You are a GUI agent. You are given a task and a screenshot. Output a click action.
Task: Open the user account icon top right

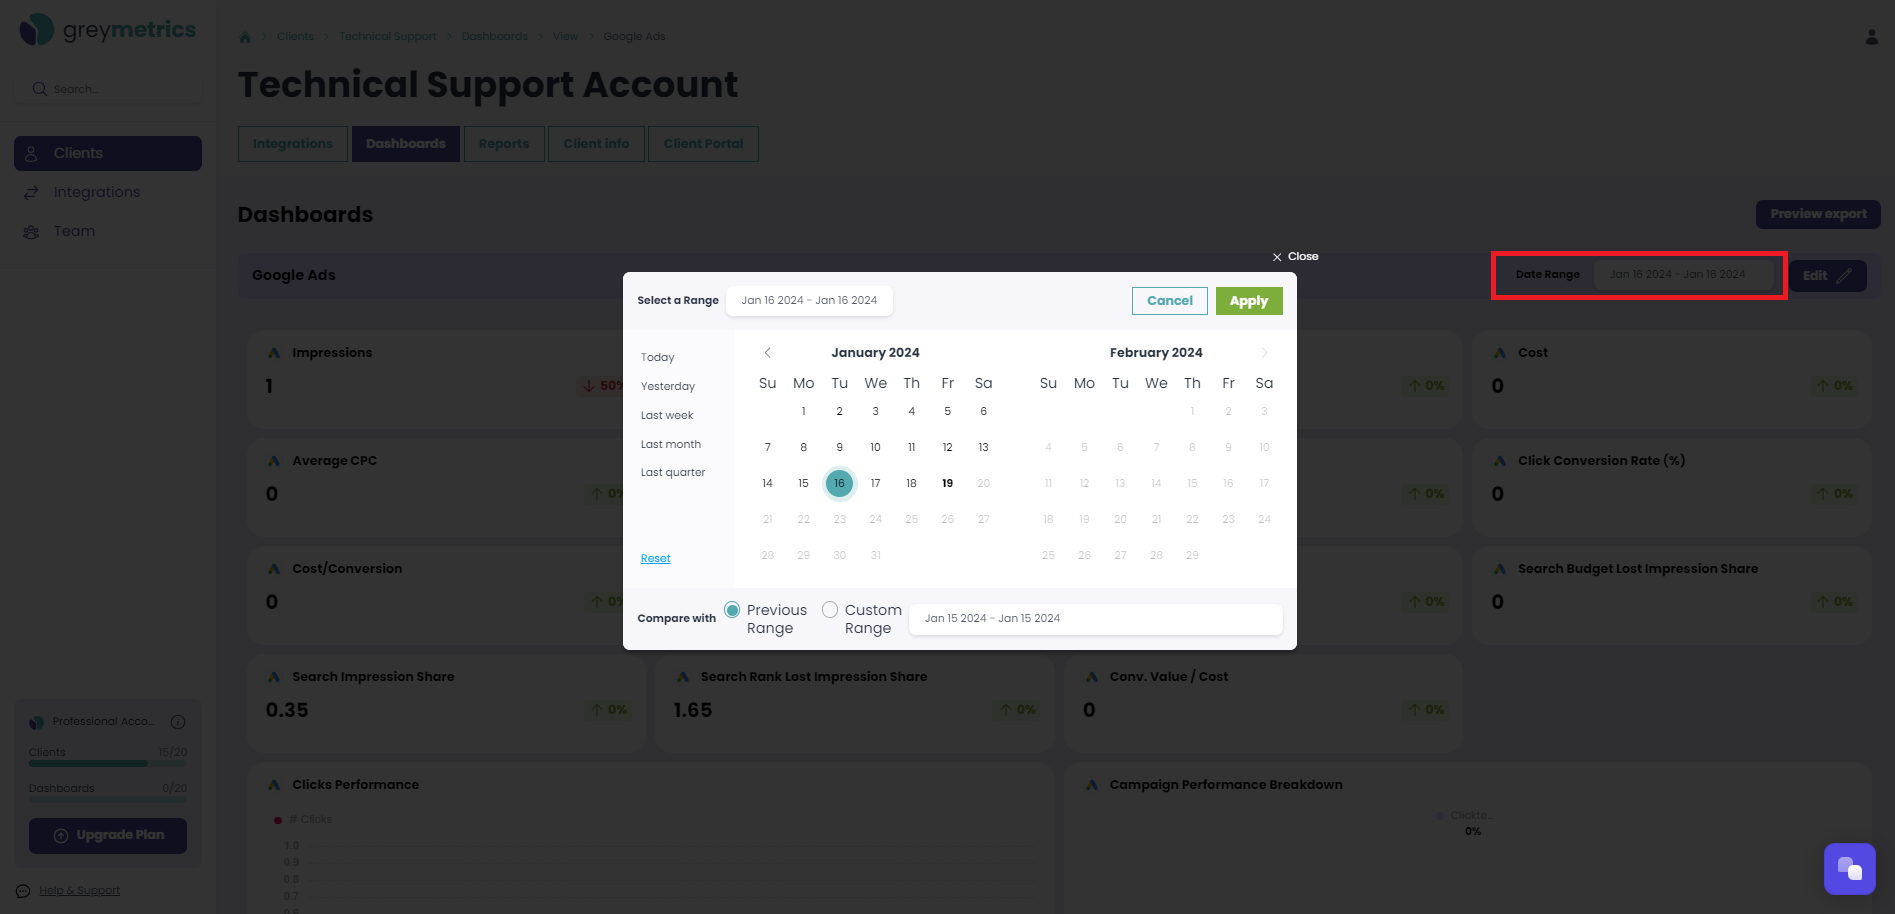(1869, 36)
